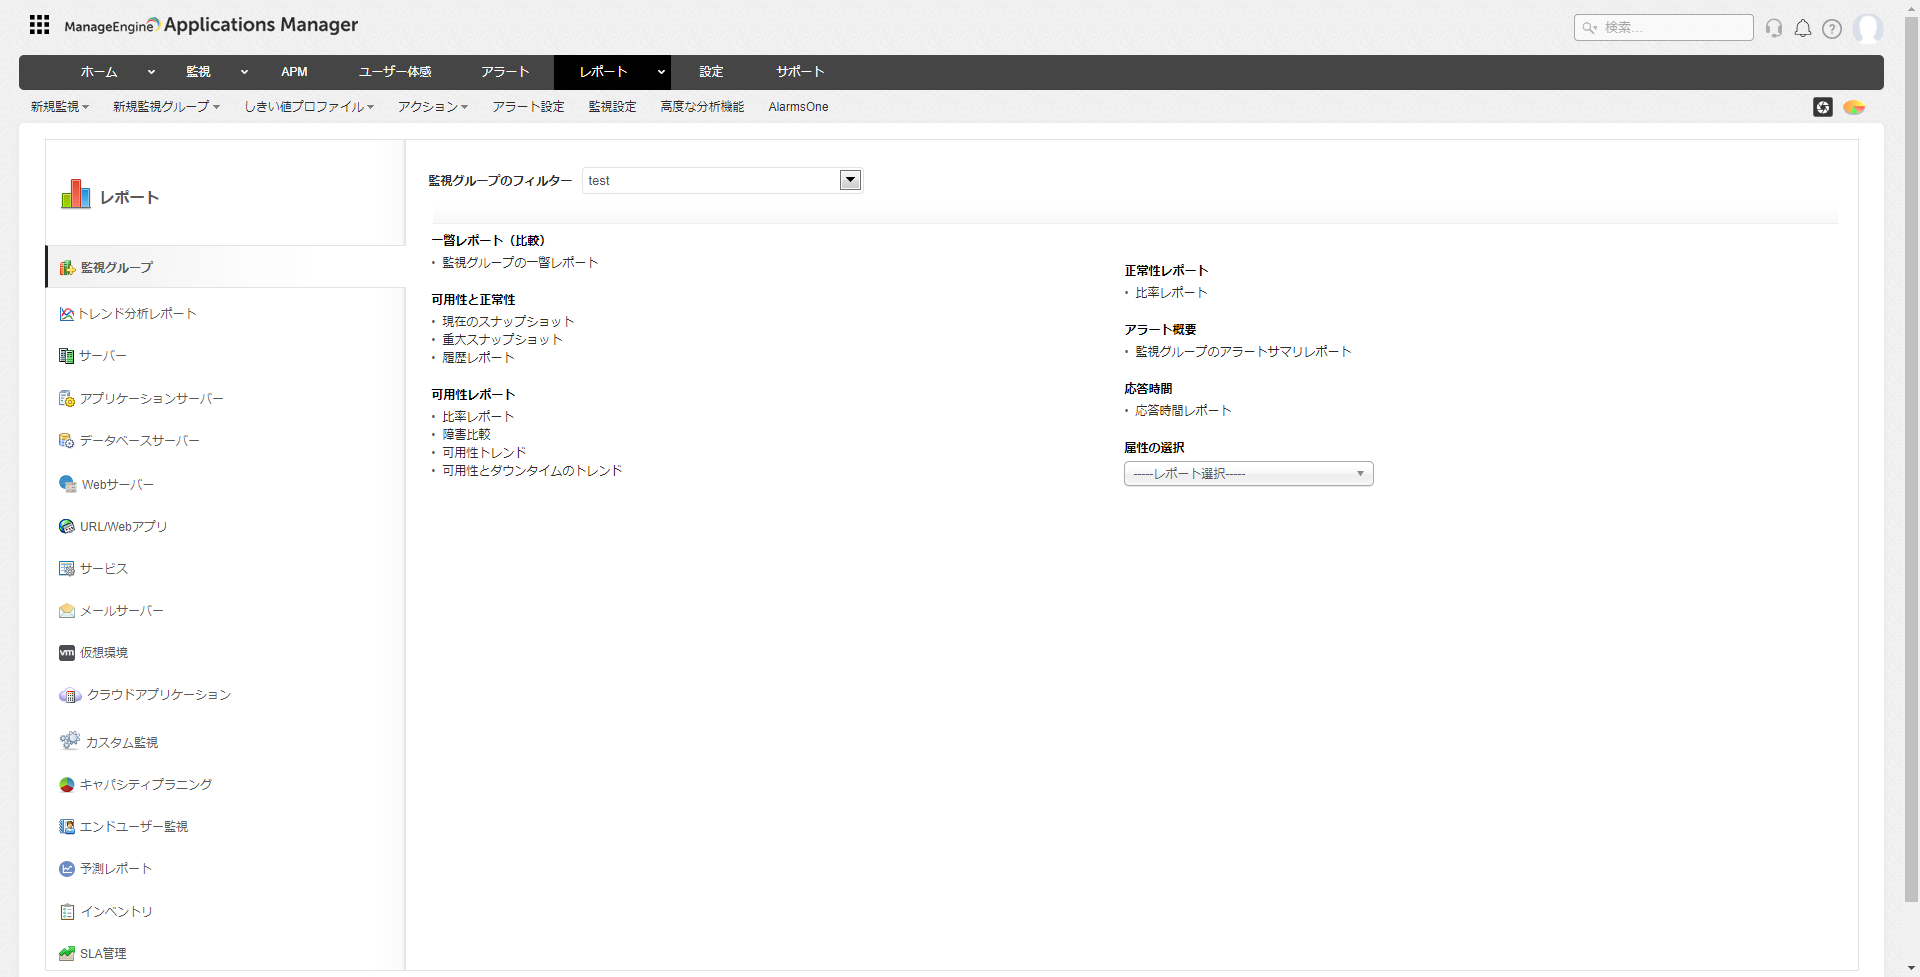
Task: Click the アプリケーションサーバー sidebar icon
Action: (67, 399)
